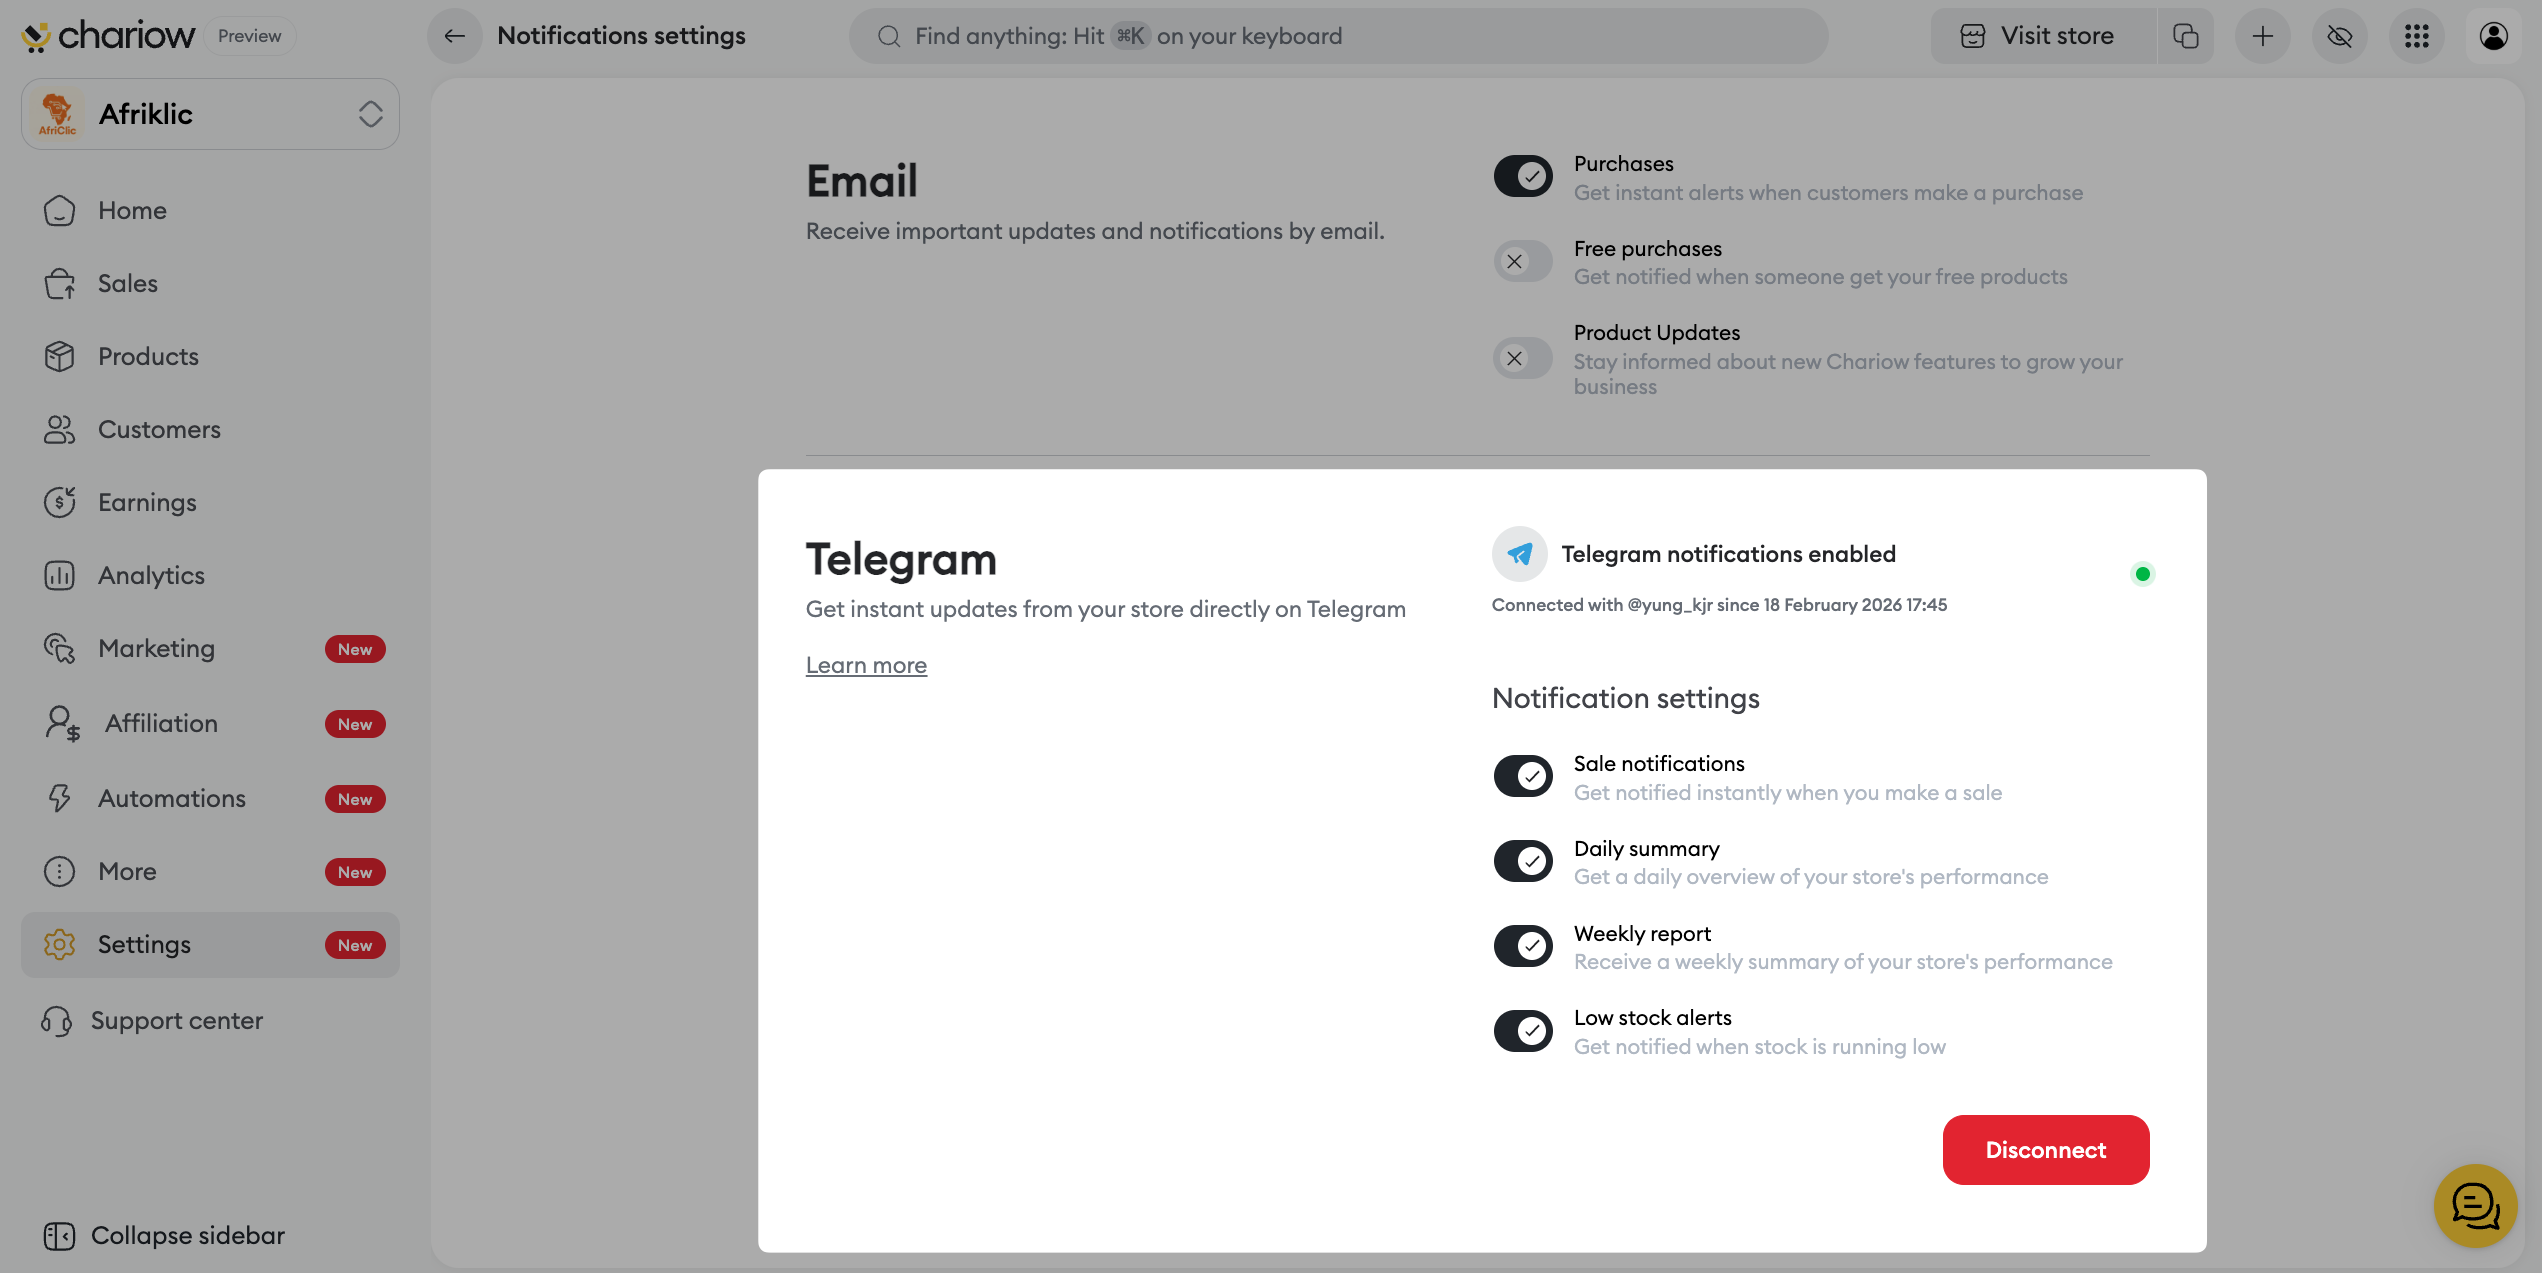Click the back arrow button
The width and height of the screenshot is (2542, 1273).
[x=455, y=36]
